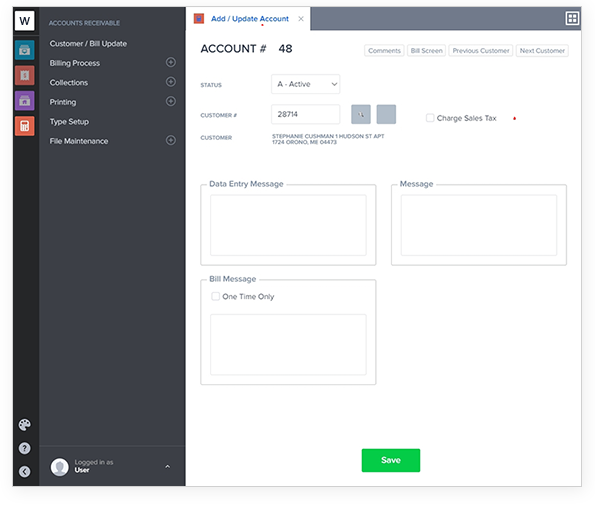The image size is (595, 513).
Task: Open the help question mark icon
Action: pyautogui.click(x=25, y=448)
